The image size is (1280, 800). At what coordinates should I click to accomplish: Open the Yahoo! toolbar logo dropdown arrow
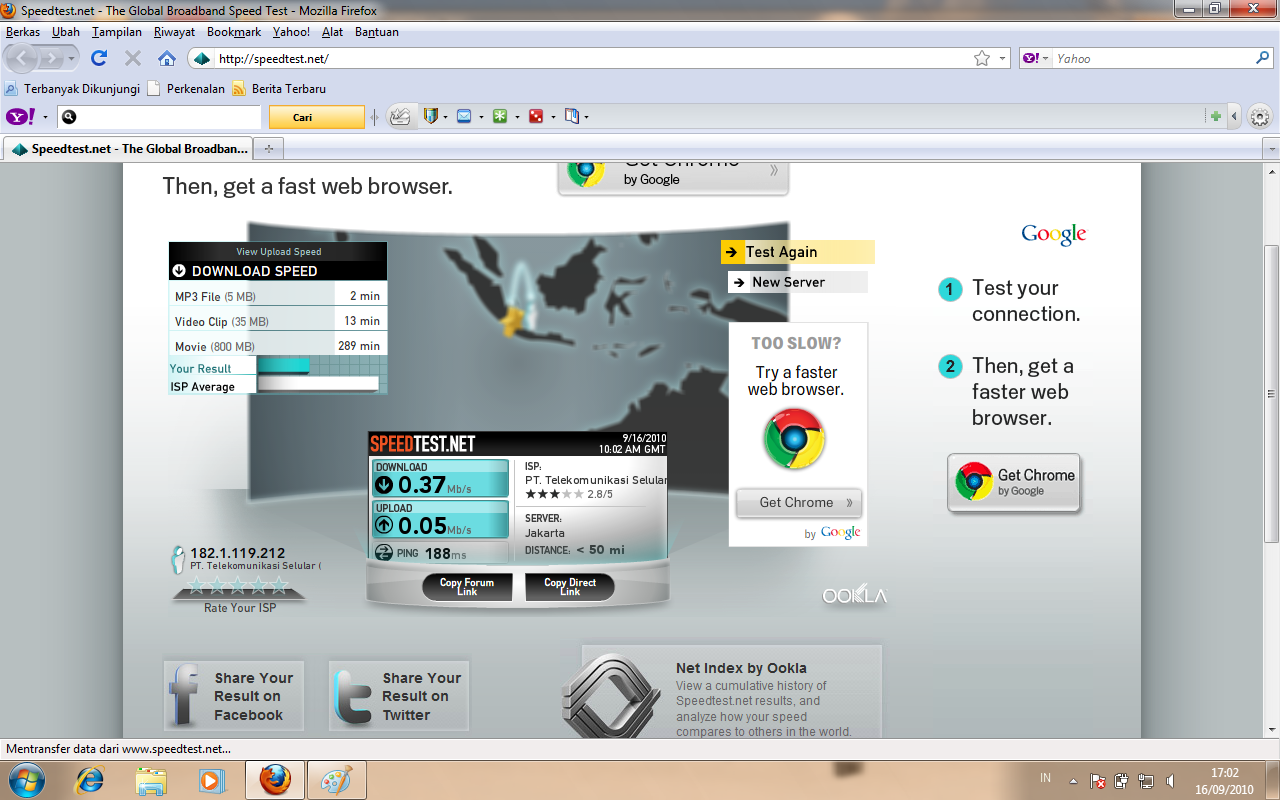pyautogui.click(x=45, y=117)
